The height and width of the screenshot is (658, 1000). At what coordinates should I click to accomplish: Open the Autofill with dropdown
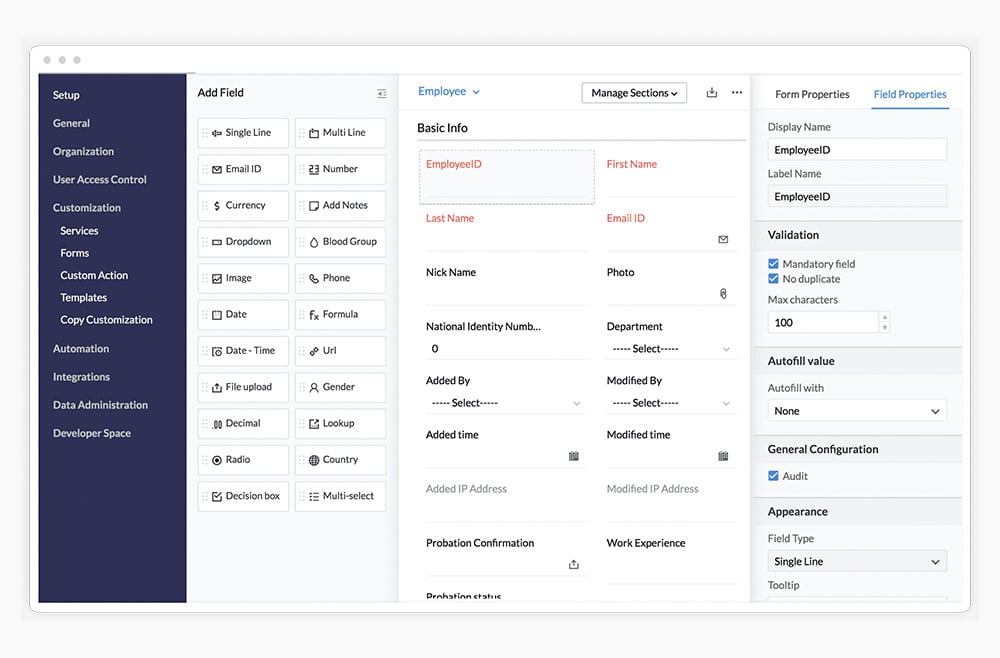(857, 411)
